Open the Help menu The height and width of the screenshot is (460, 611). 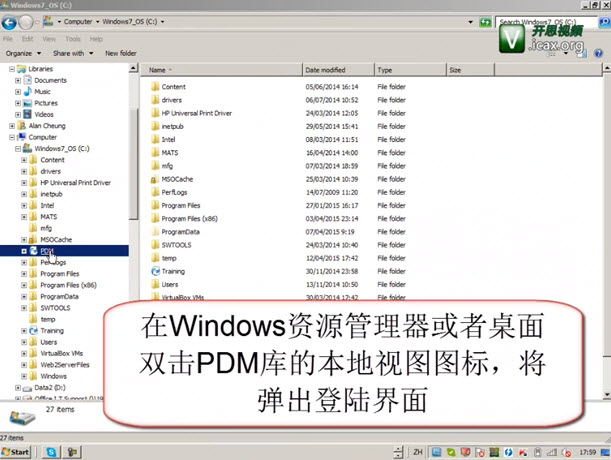[96, 39]
